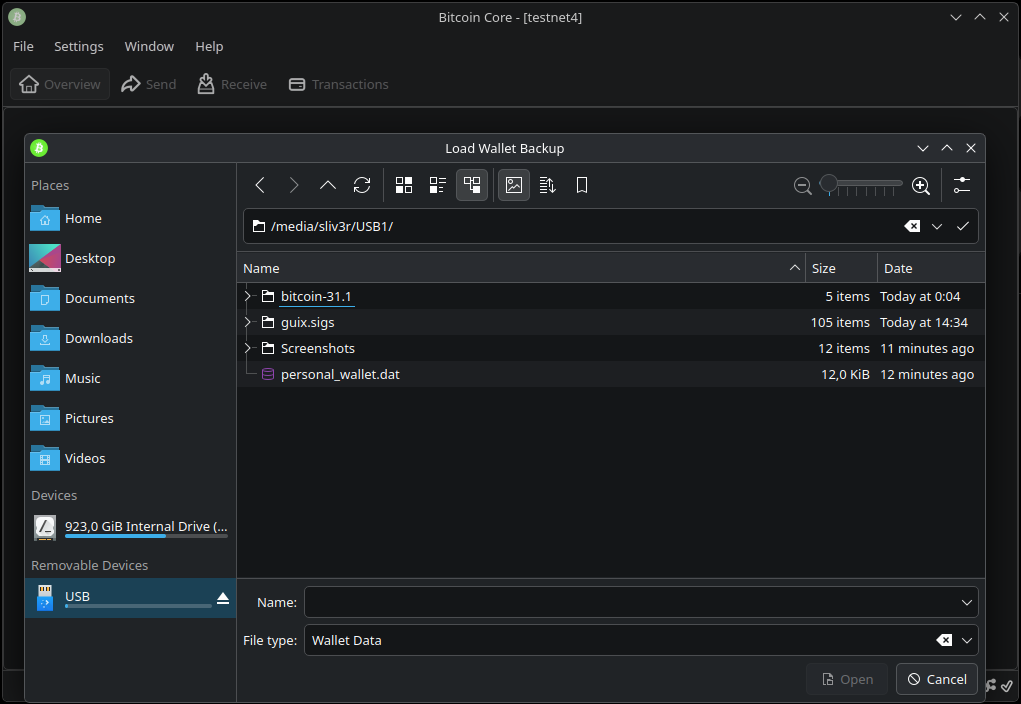Expand the bitcoin-31.1 folder
This screenshot has width=1021, height=704.
pos(247,296)
